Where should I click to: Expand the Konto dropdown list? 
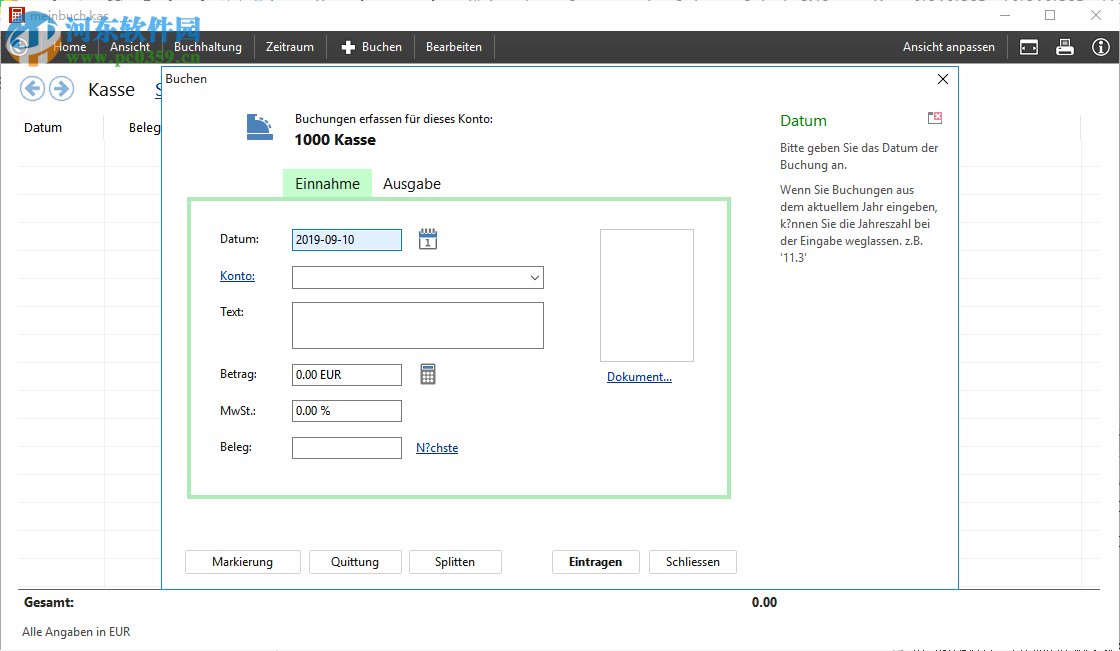pyautogui.click(x=534, y=277)
